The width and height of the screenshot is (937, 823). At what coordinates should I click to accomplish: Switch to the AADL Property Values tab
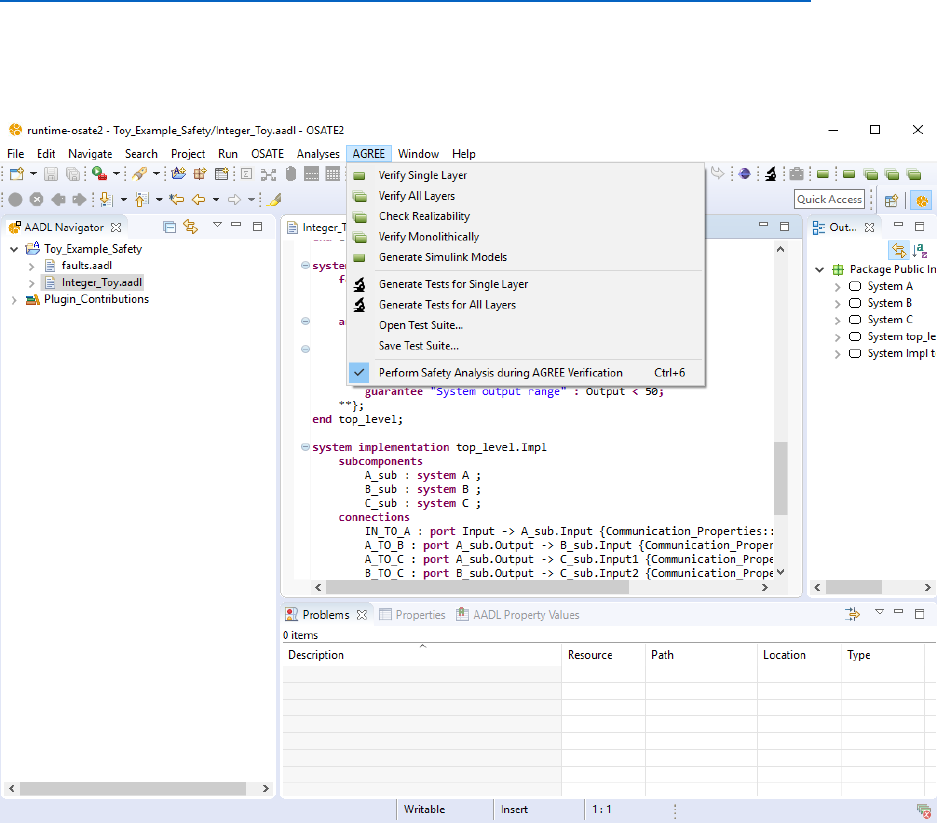518,615
